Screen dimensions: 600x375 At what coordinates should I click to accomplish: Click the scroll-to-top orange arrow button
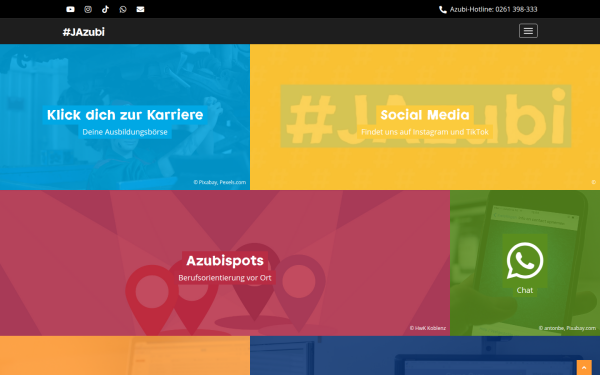tap(584, 367)
